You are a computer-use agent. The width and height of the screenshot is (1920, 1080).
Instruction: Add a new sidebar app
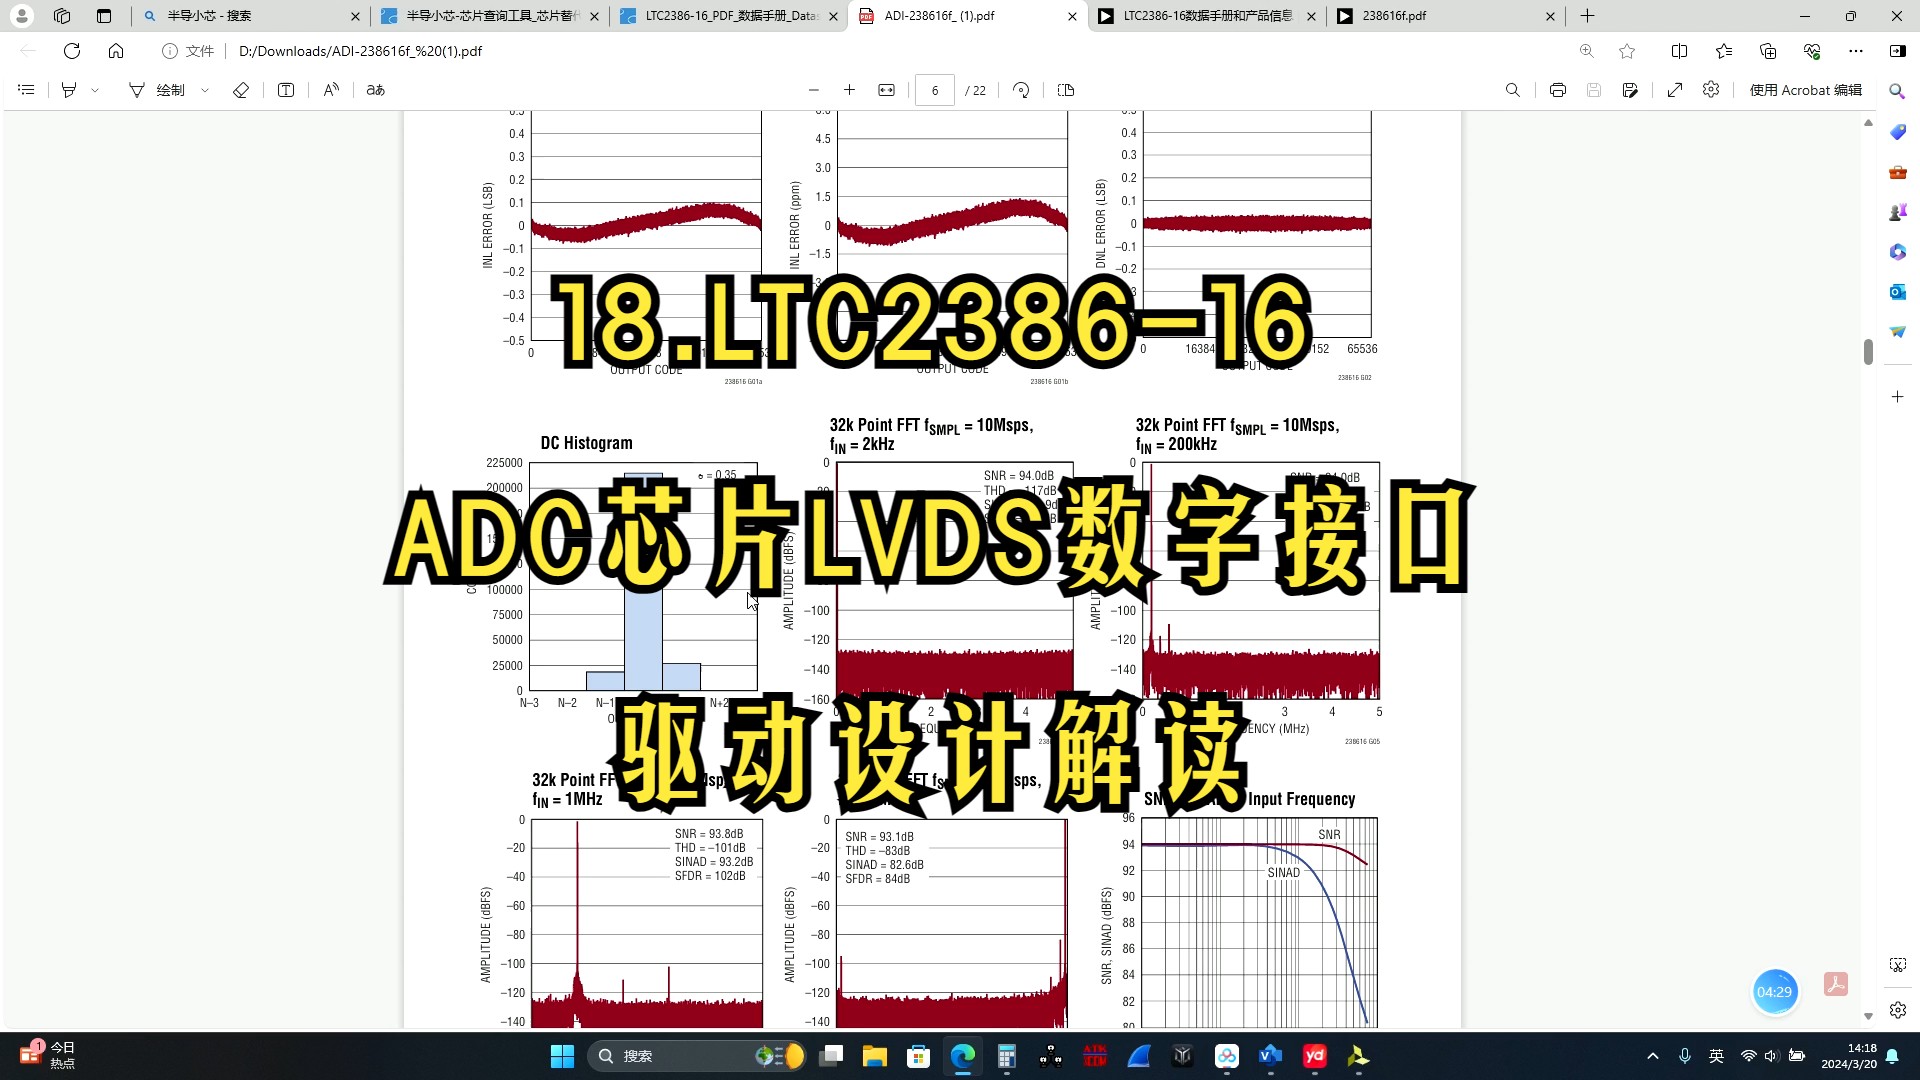tap(1897, 397)
